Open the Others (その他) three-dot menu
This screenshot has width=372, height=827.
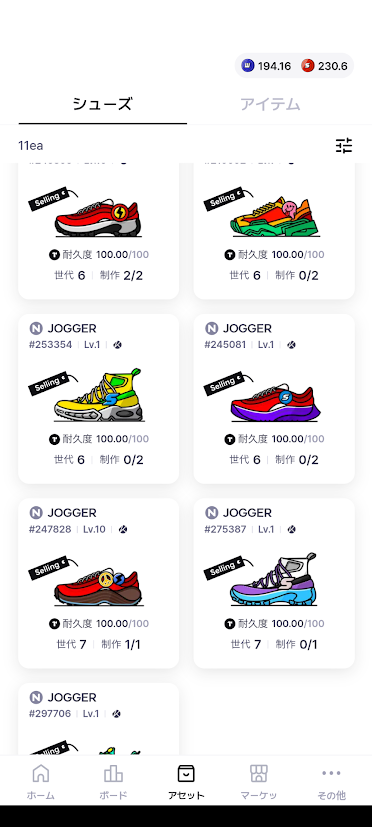pos(331,773)
